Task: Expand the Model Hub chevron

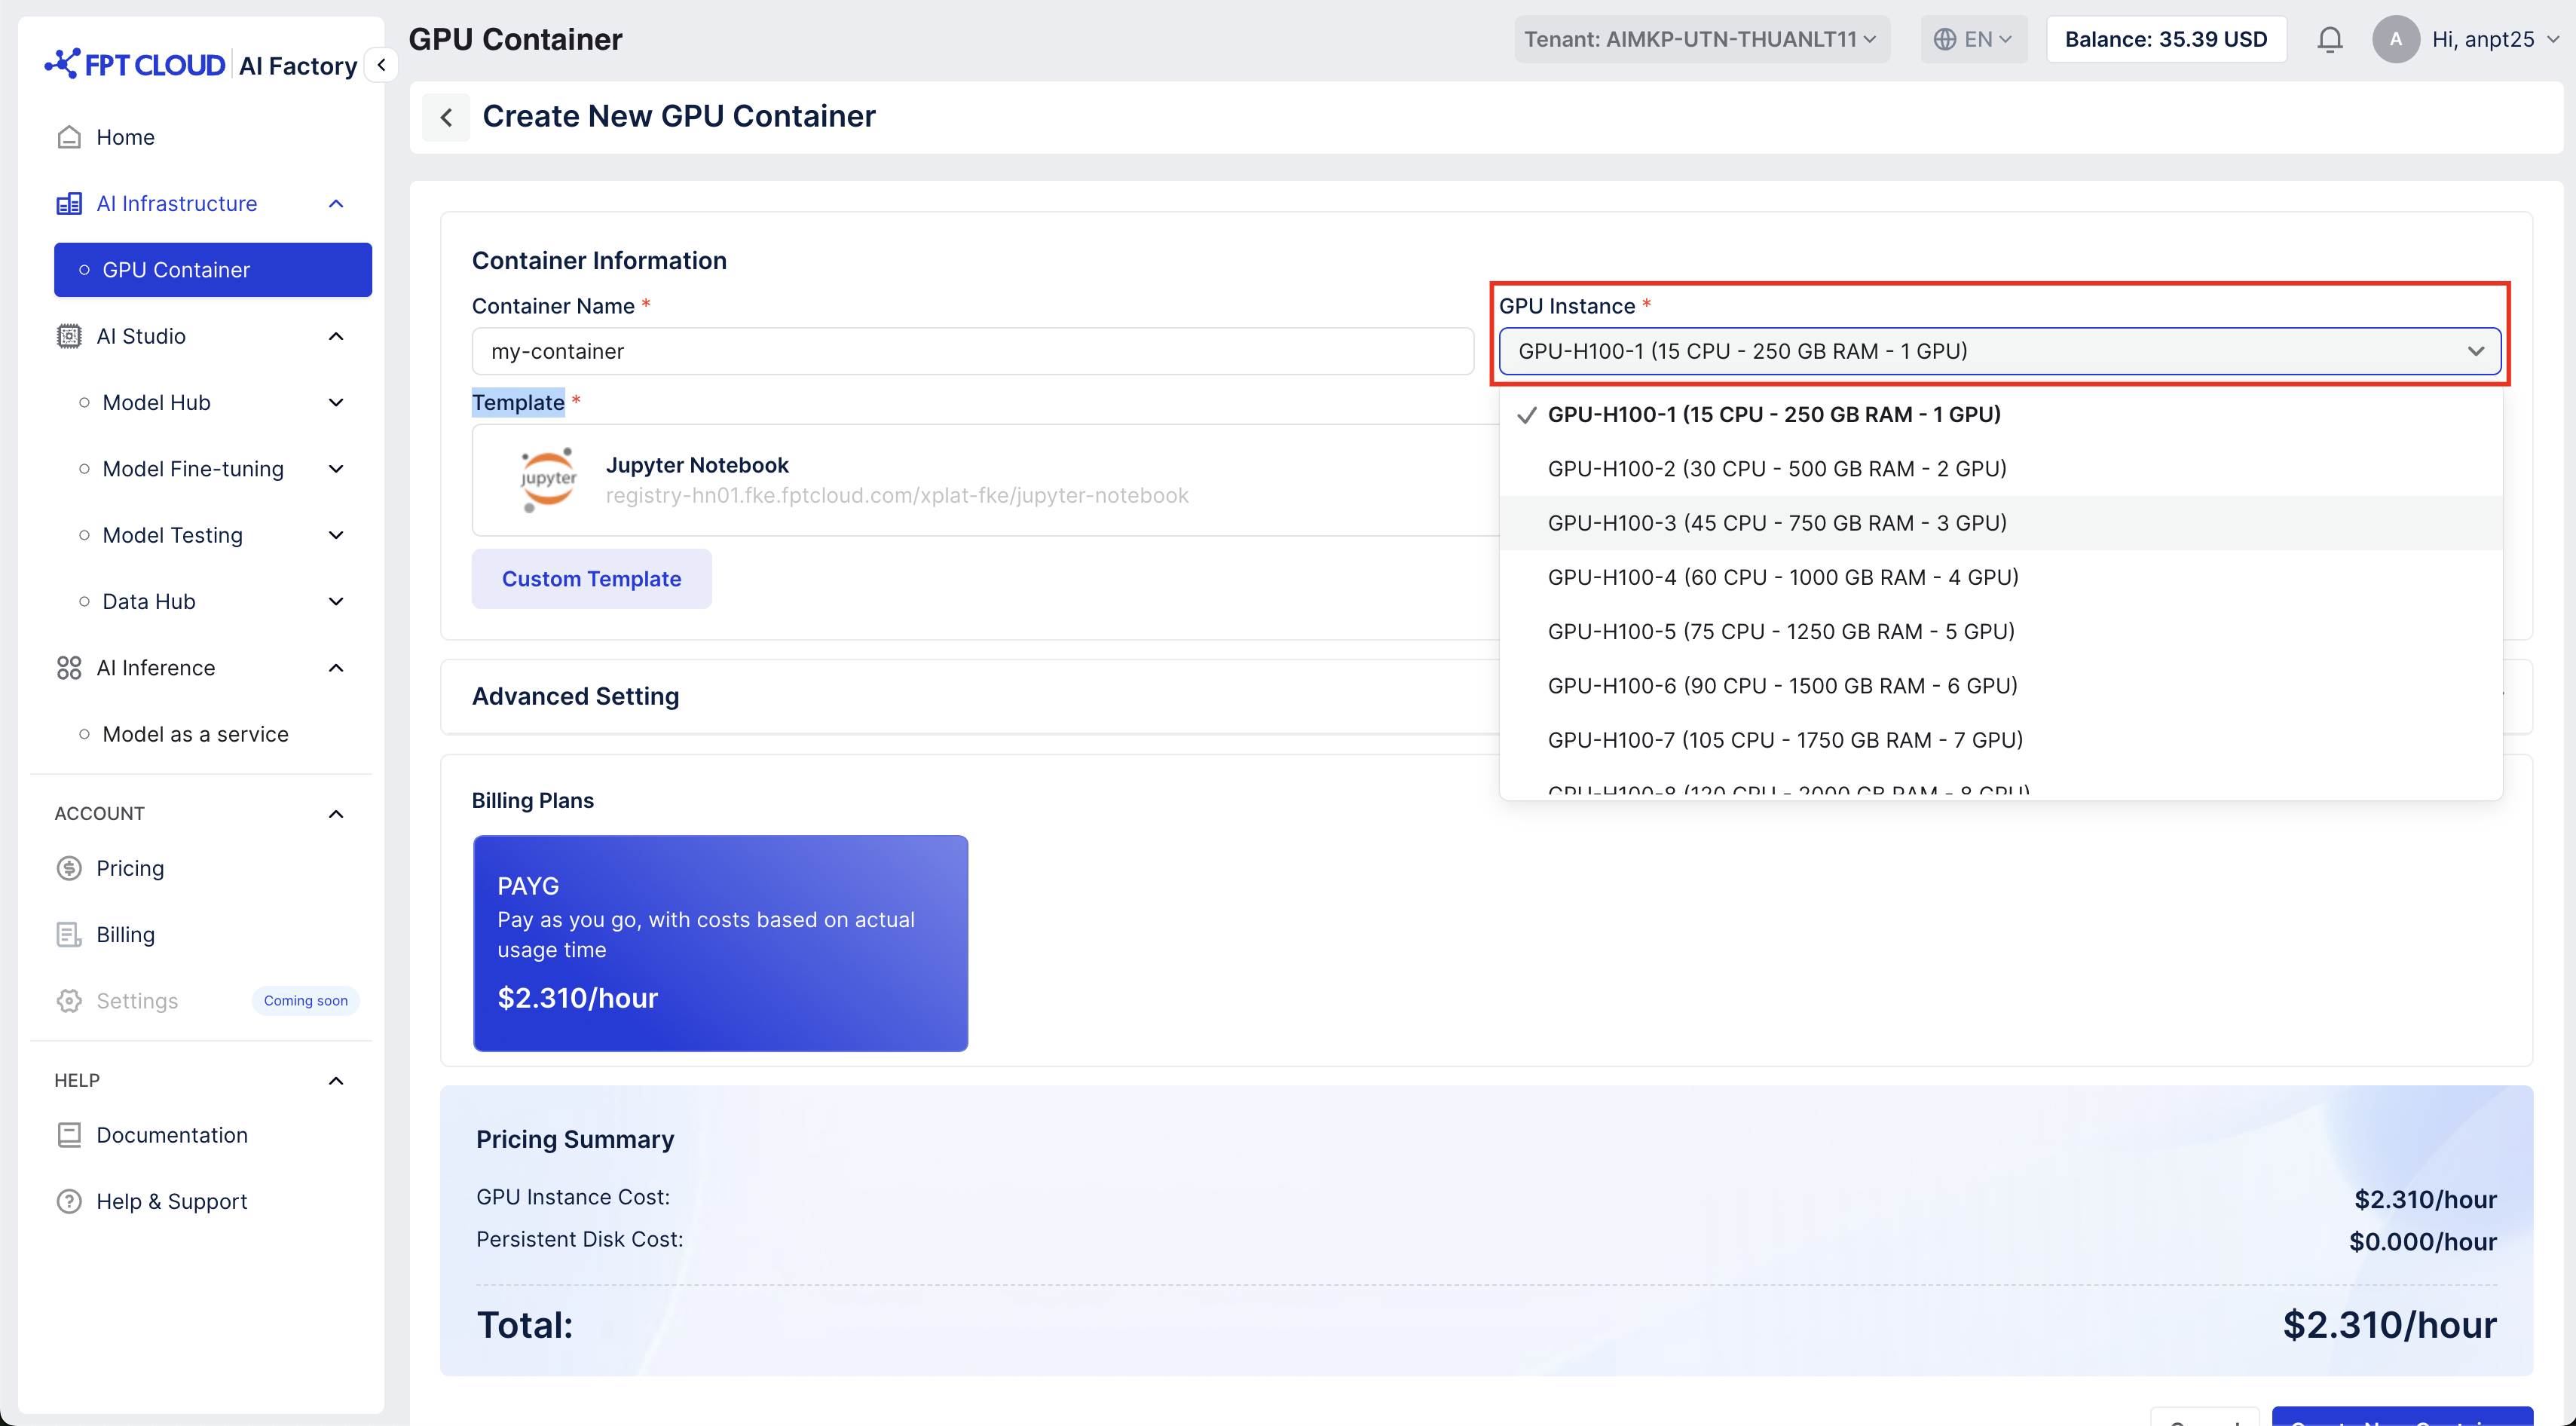Action: point(336,403)
